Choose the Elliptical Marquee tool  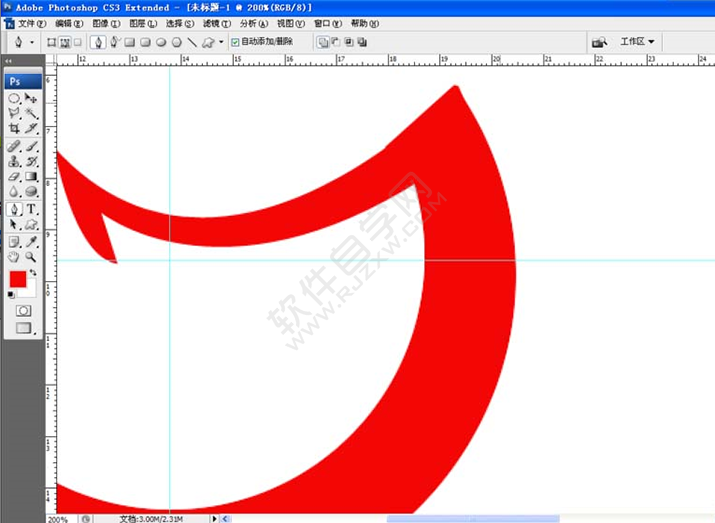[x=15, y=99]
